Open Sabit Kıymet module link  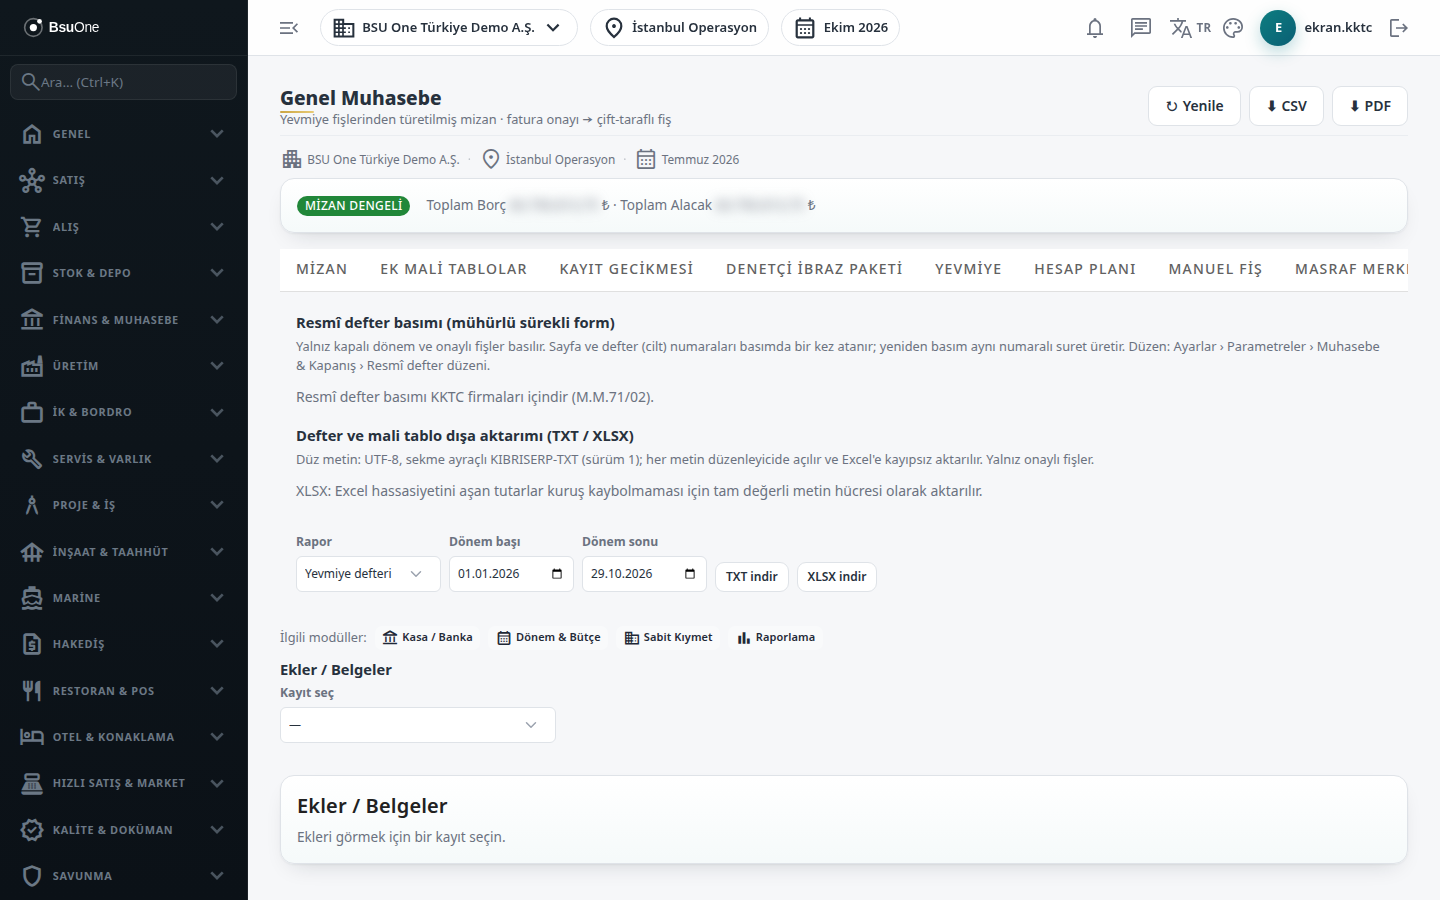[x=669, y=637]
